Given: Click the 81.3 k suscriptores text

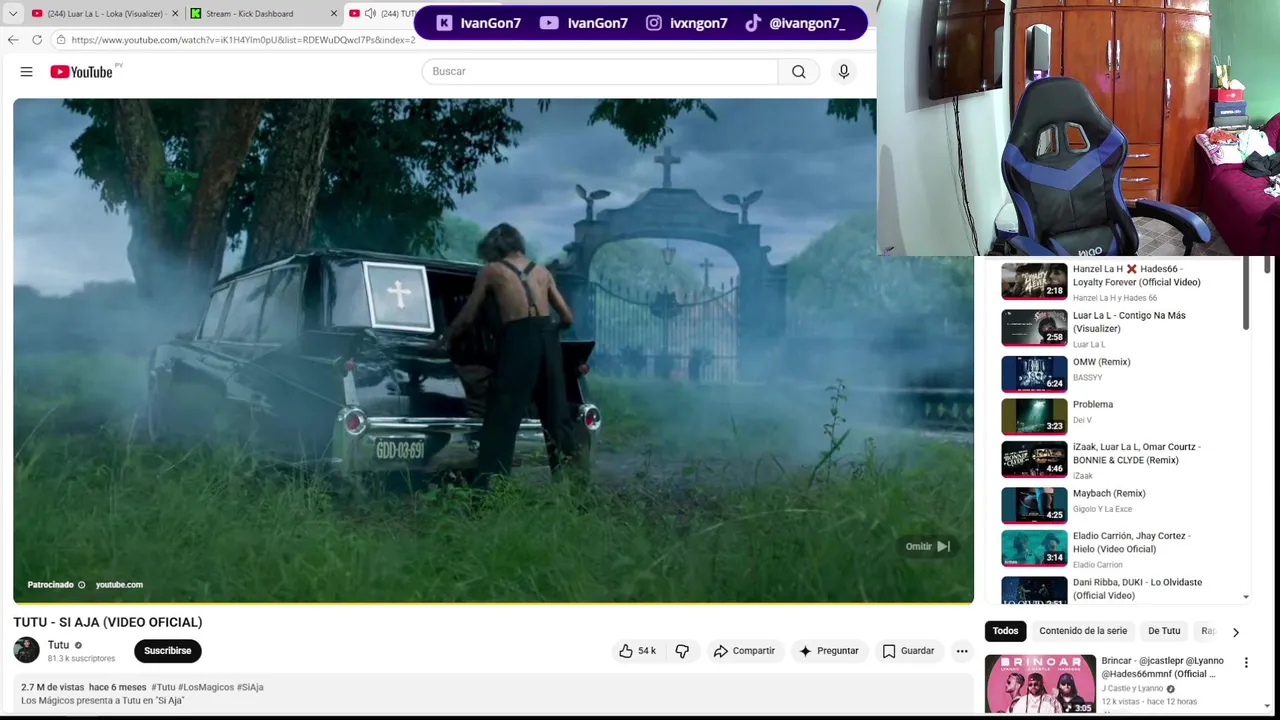Looking at the screenshot, I should pos(81,659).
